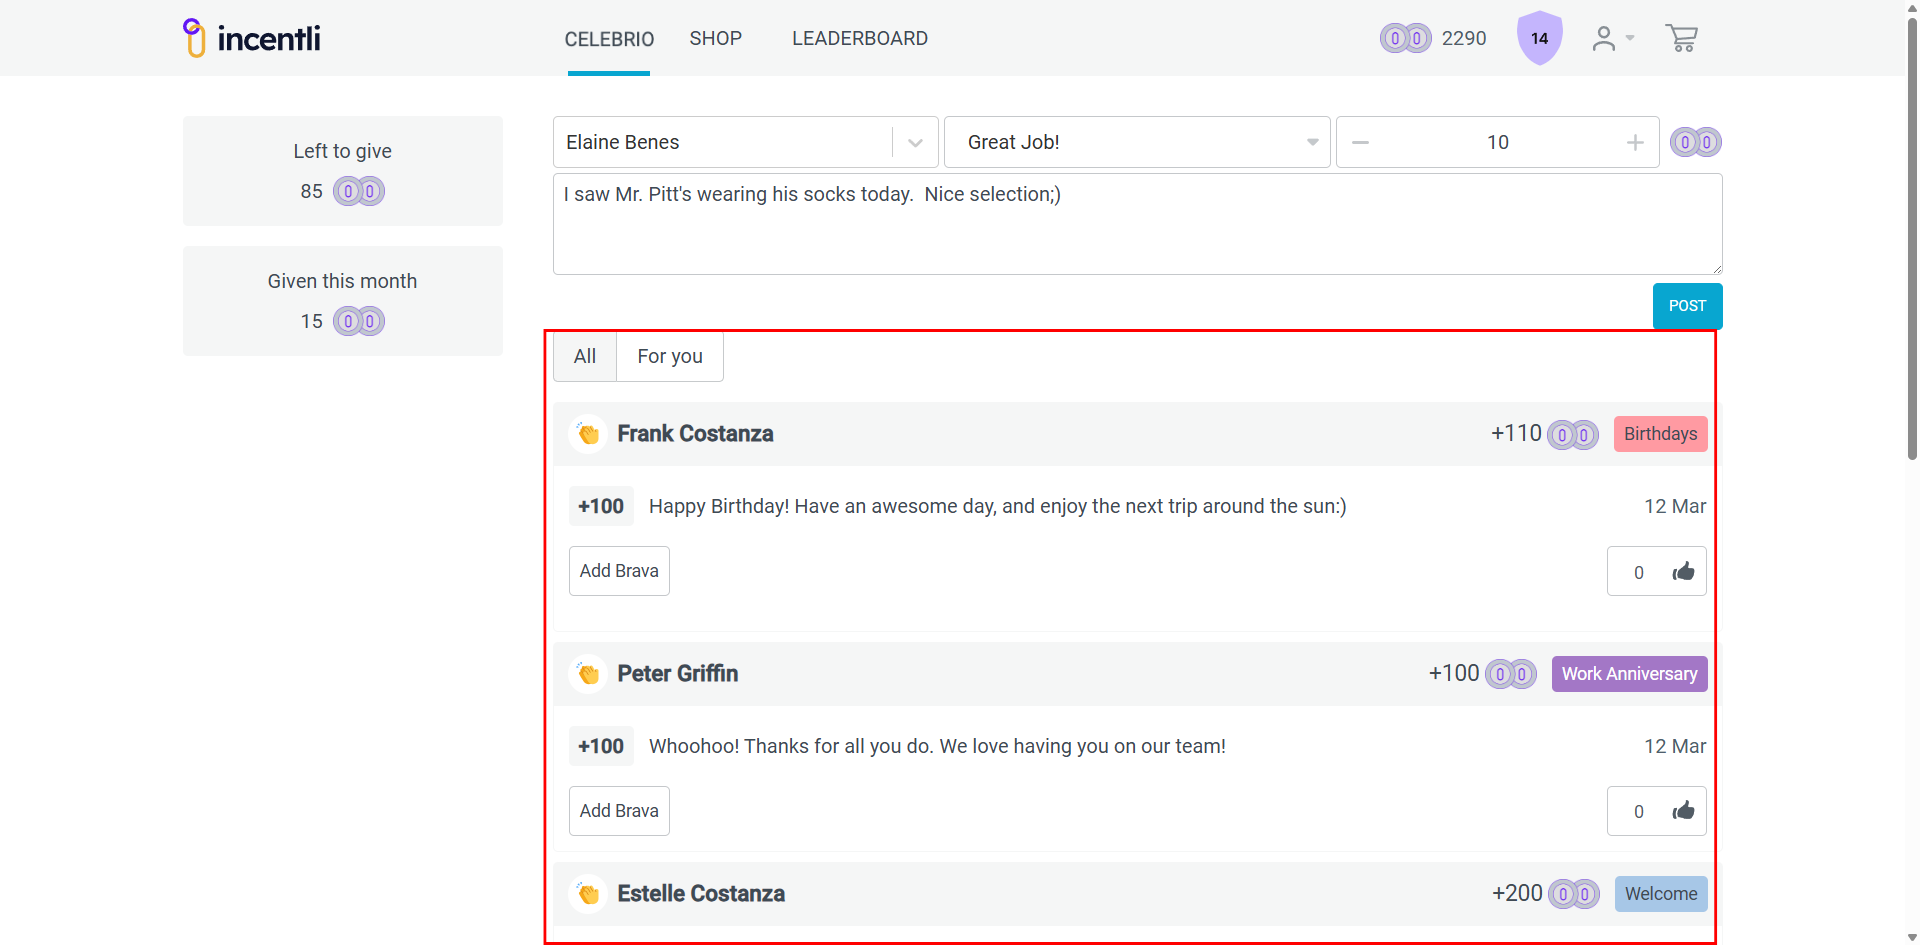Click the Peter Griffin name

pyautogui.click(x=677, y=674)
